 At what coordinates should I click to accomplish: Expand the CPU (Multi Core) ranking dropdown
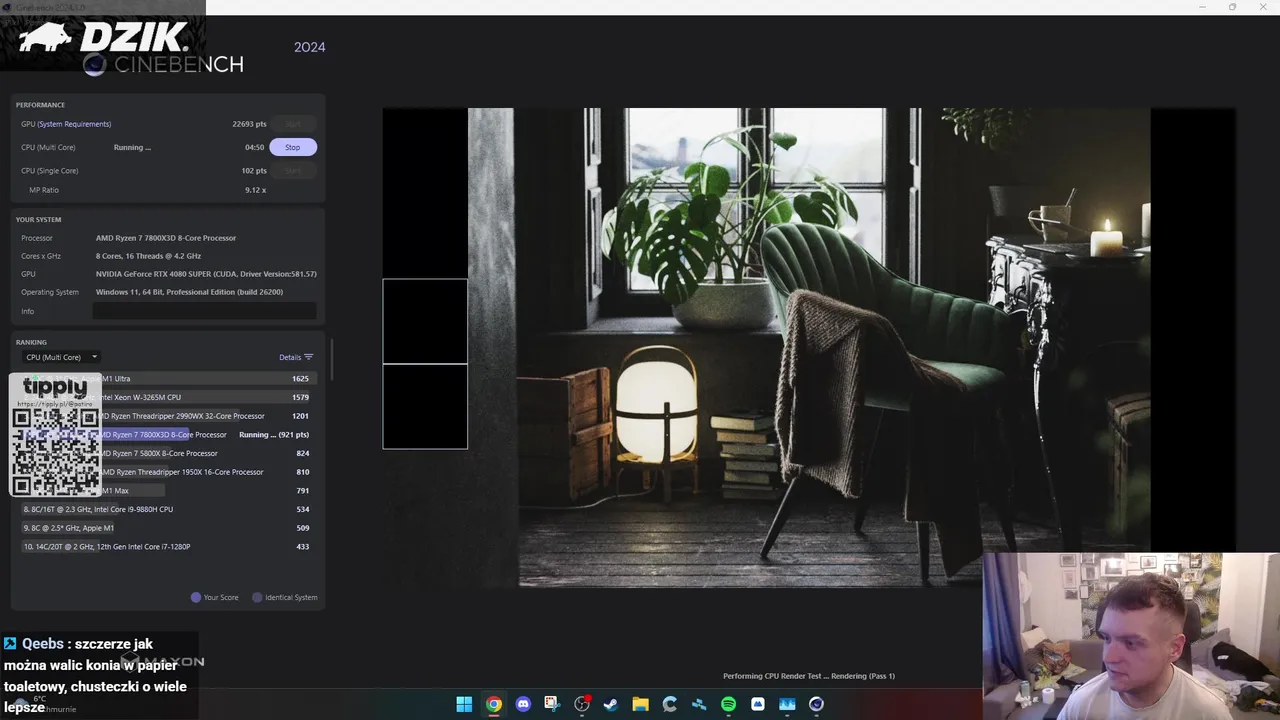click(62, 357)
